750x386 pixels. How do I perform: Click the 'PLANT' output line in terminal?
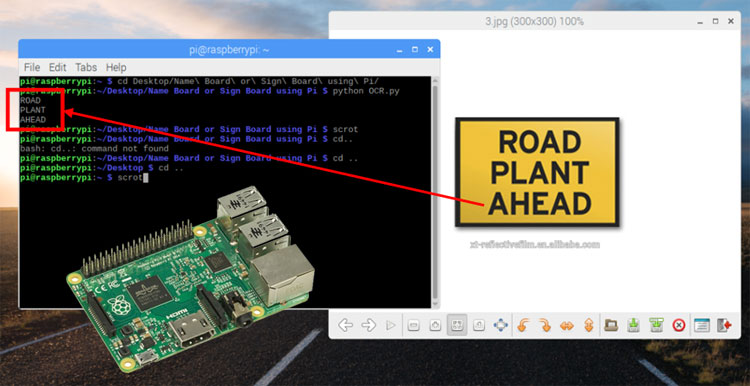33,110
